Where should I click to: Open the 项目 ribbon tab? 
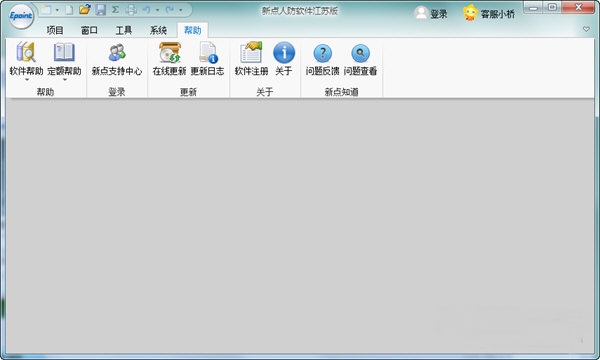pos(55,30)
